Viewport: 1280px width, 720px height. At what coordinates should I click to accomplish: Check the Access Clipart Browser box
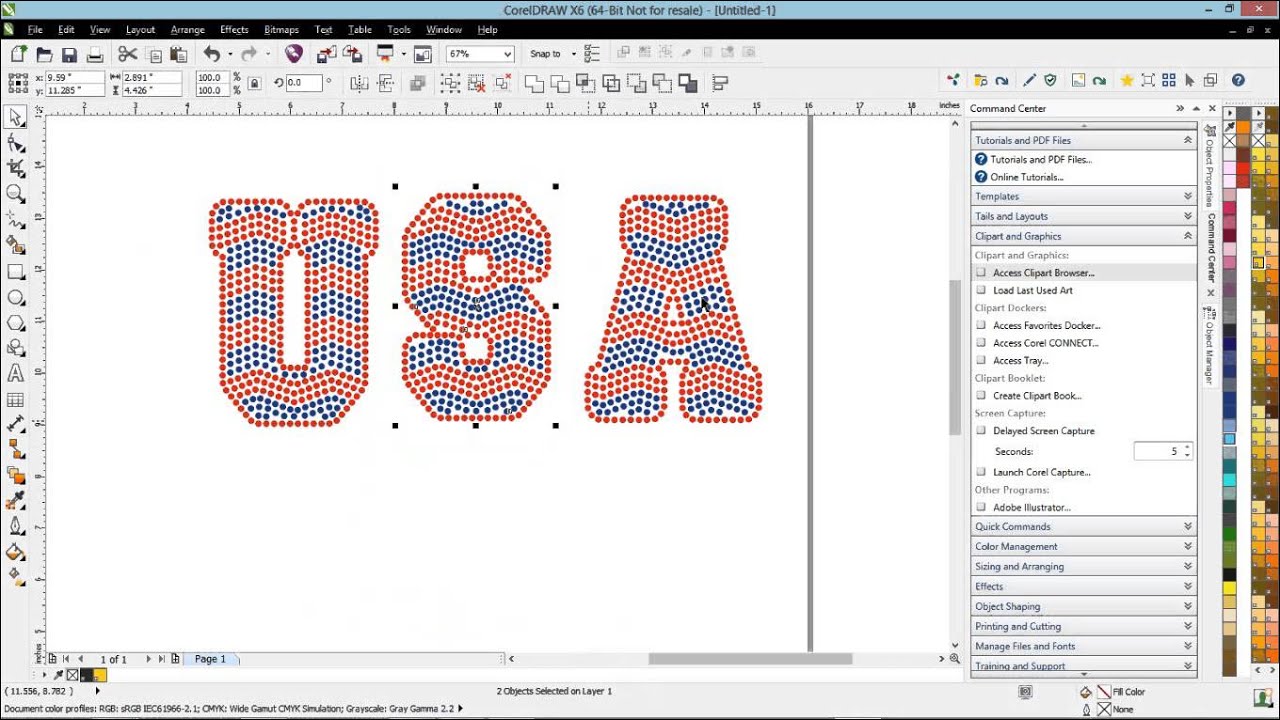tap(981, 272)
